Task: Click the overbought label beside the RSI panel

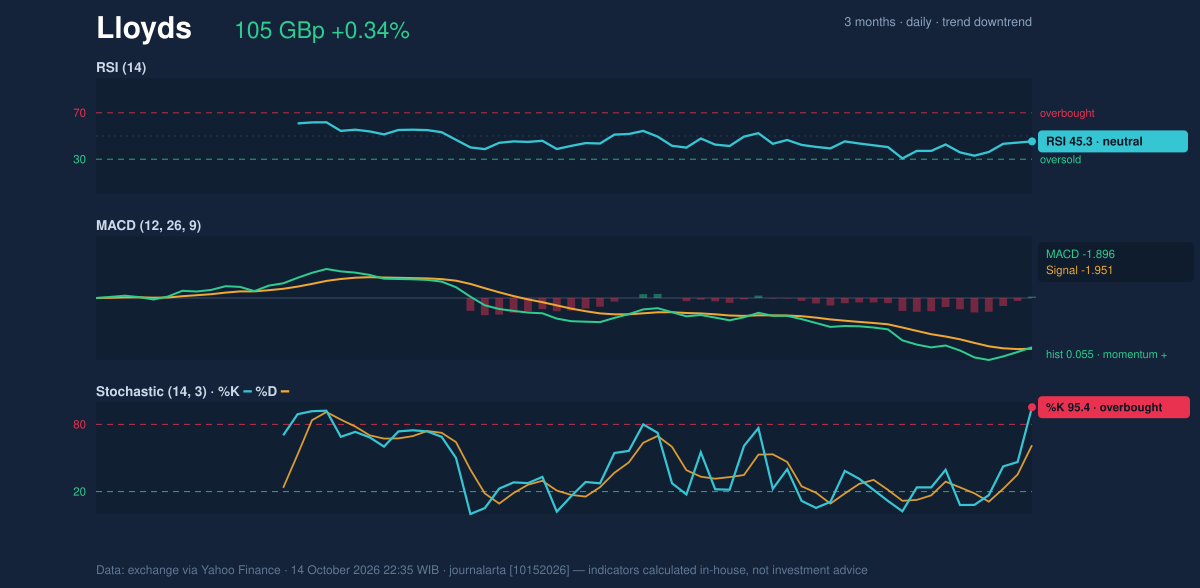Action: tap(1067, 113)
